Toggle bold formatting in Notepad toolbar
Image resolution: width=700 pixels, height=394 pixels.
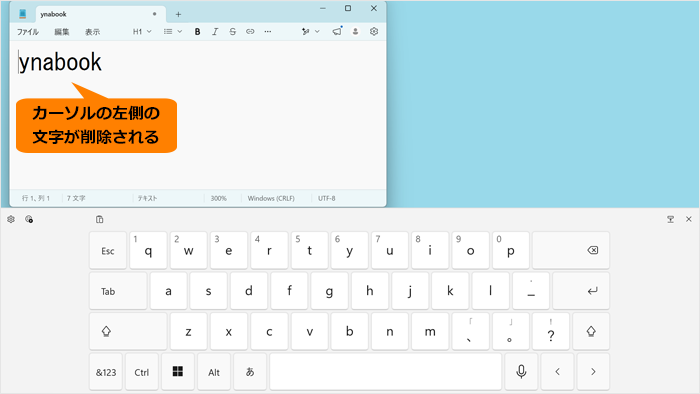click(x=197, y=32)
